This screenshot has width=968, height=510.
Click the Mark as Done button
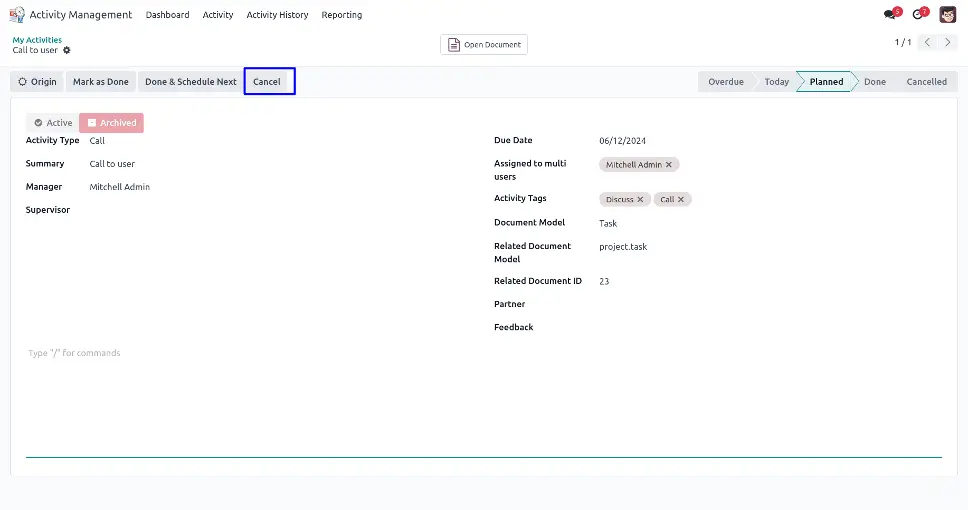[x=100, y=82]
